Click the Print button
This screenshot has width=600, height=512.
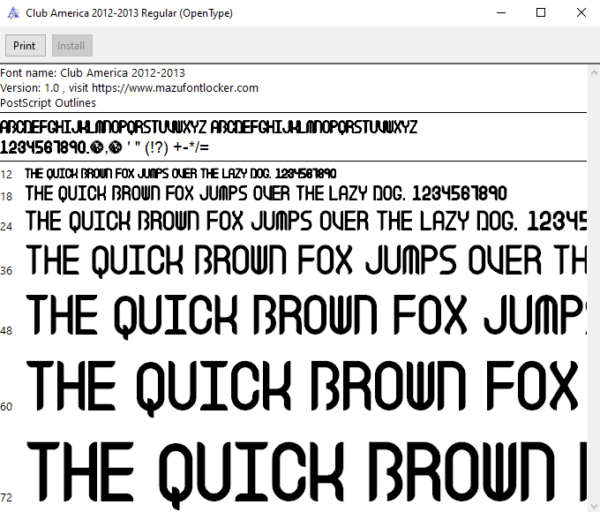point(25,46)
